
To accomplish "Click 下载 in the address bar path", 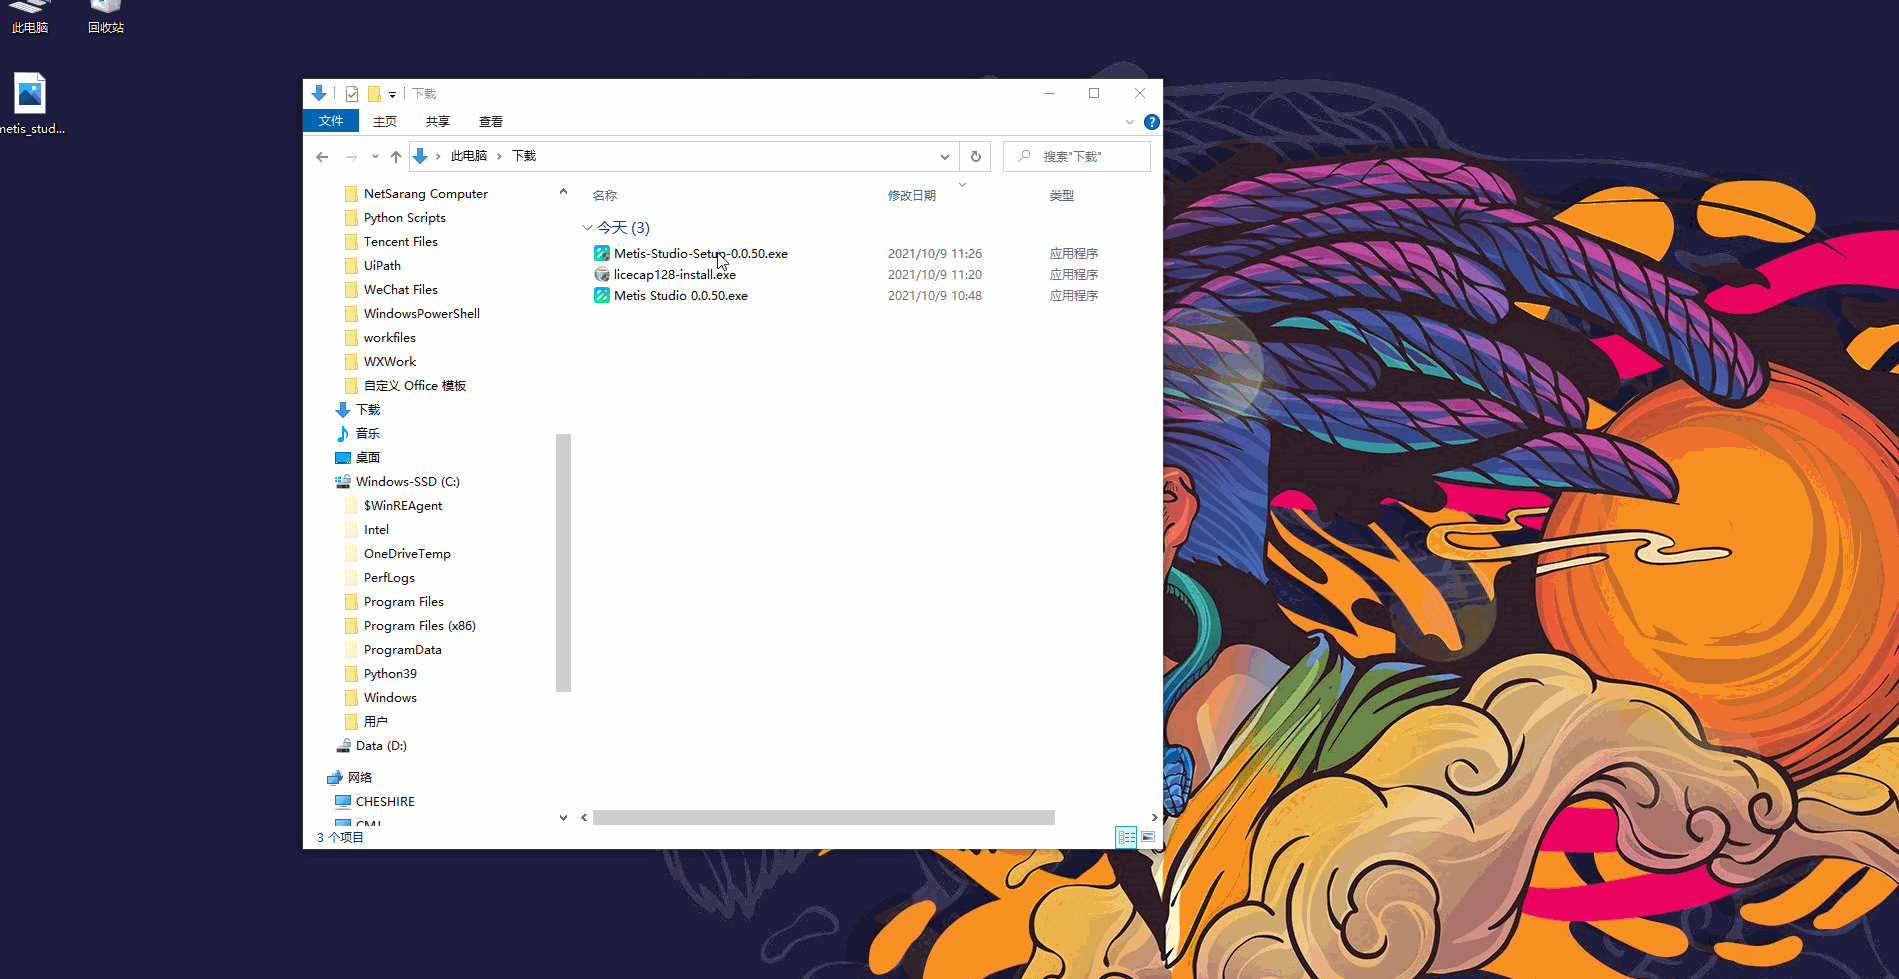I will (524, 156).
